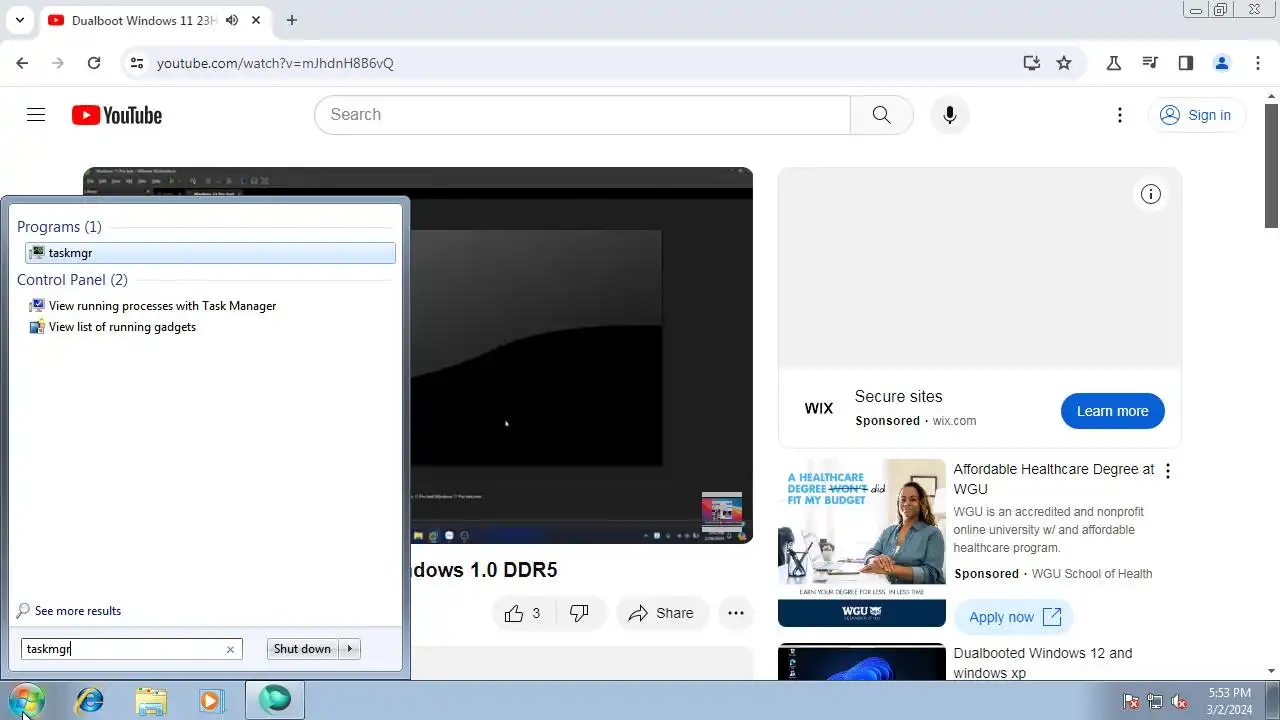
Task: Click WGU healthcare ad thumbnail
Action: [861, 543]
